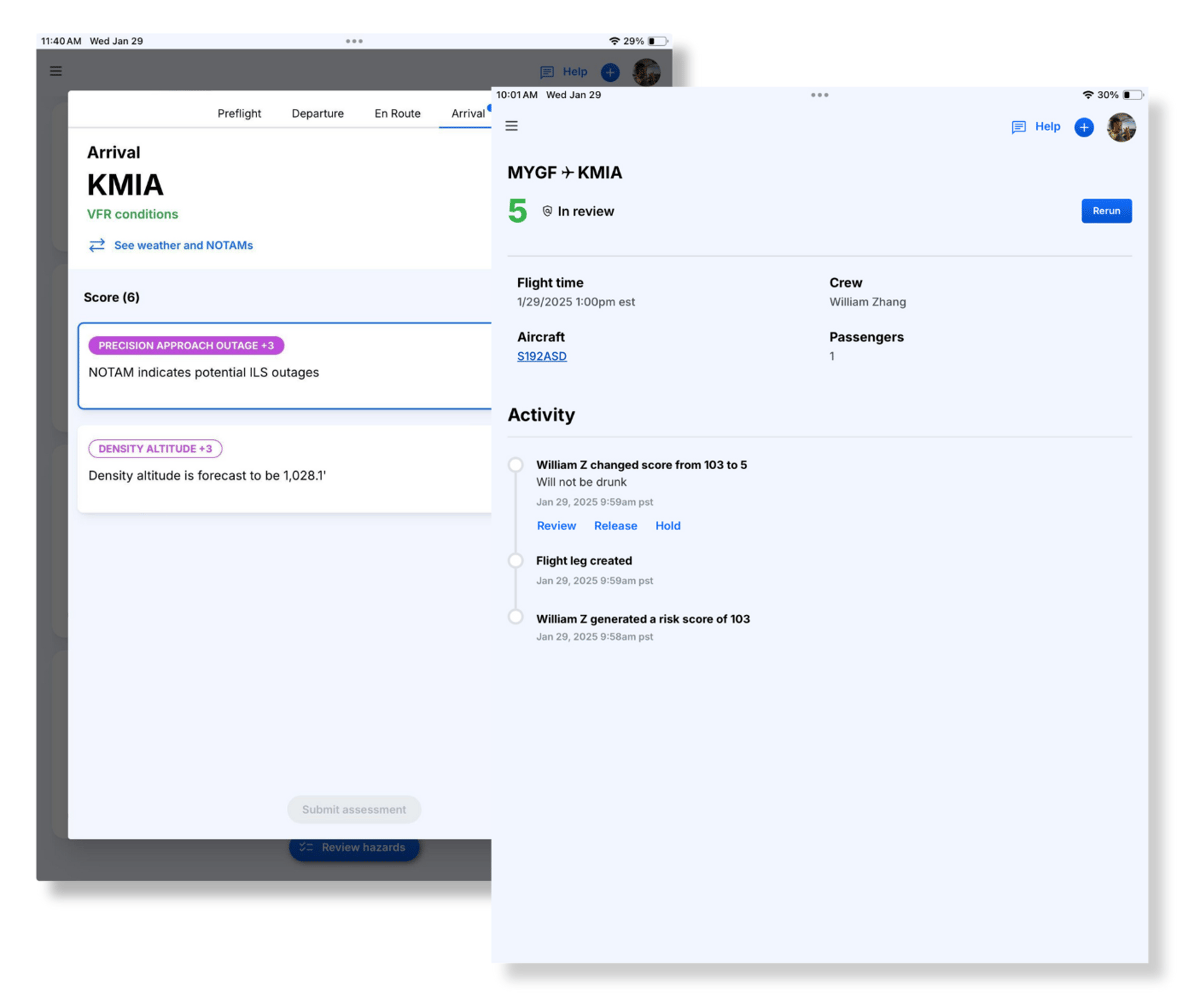Click the Rerun button
Viewport: 1200px width, 1003px height.
pos(1106,211)
